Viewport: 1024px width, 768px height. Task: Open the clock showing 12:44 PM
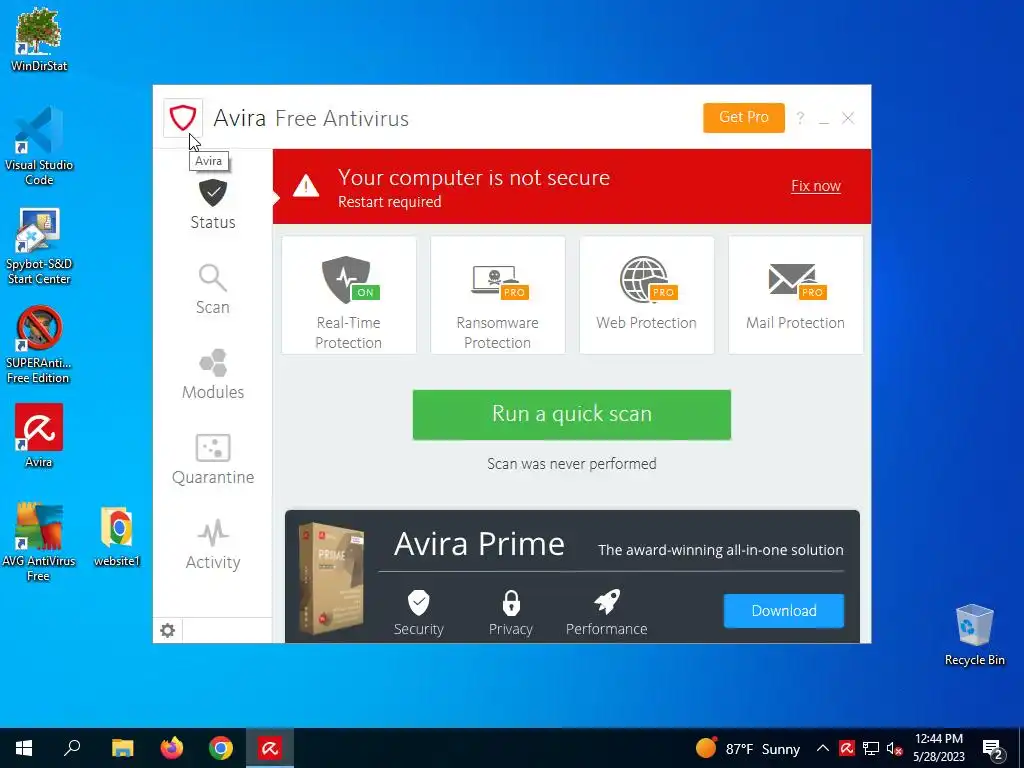tap(938, 748)
